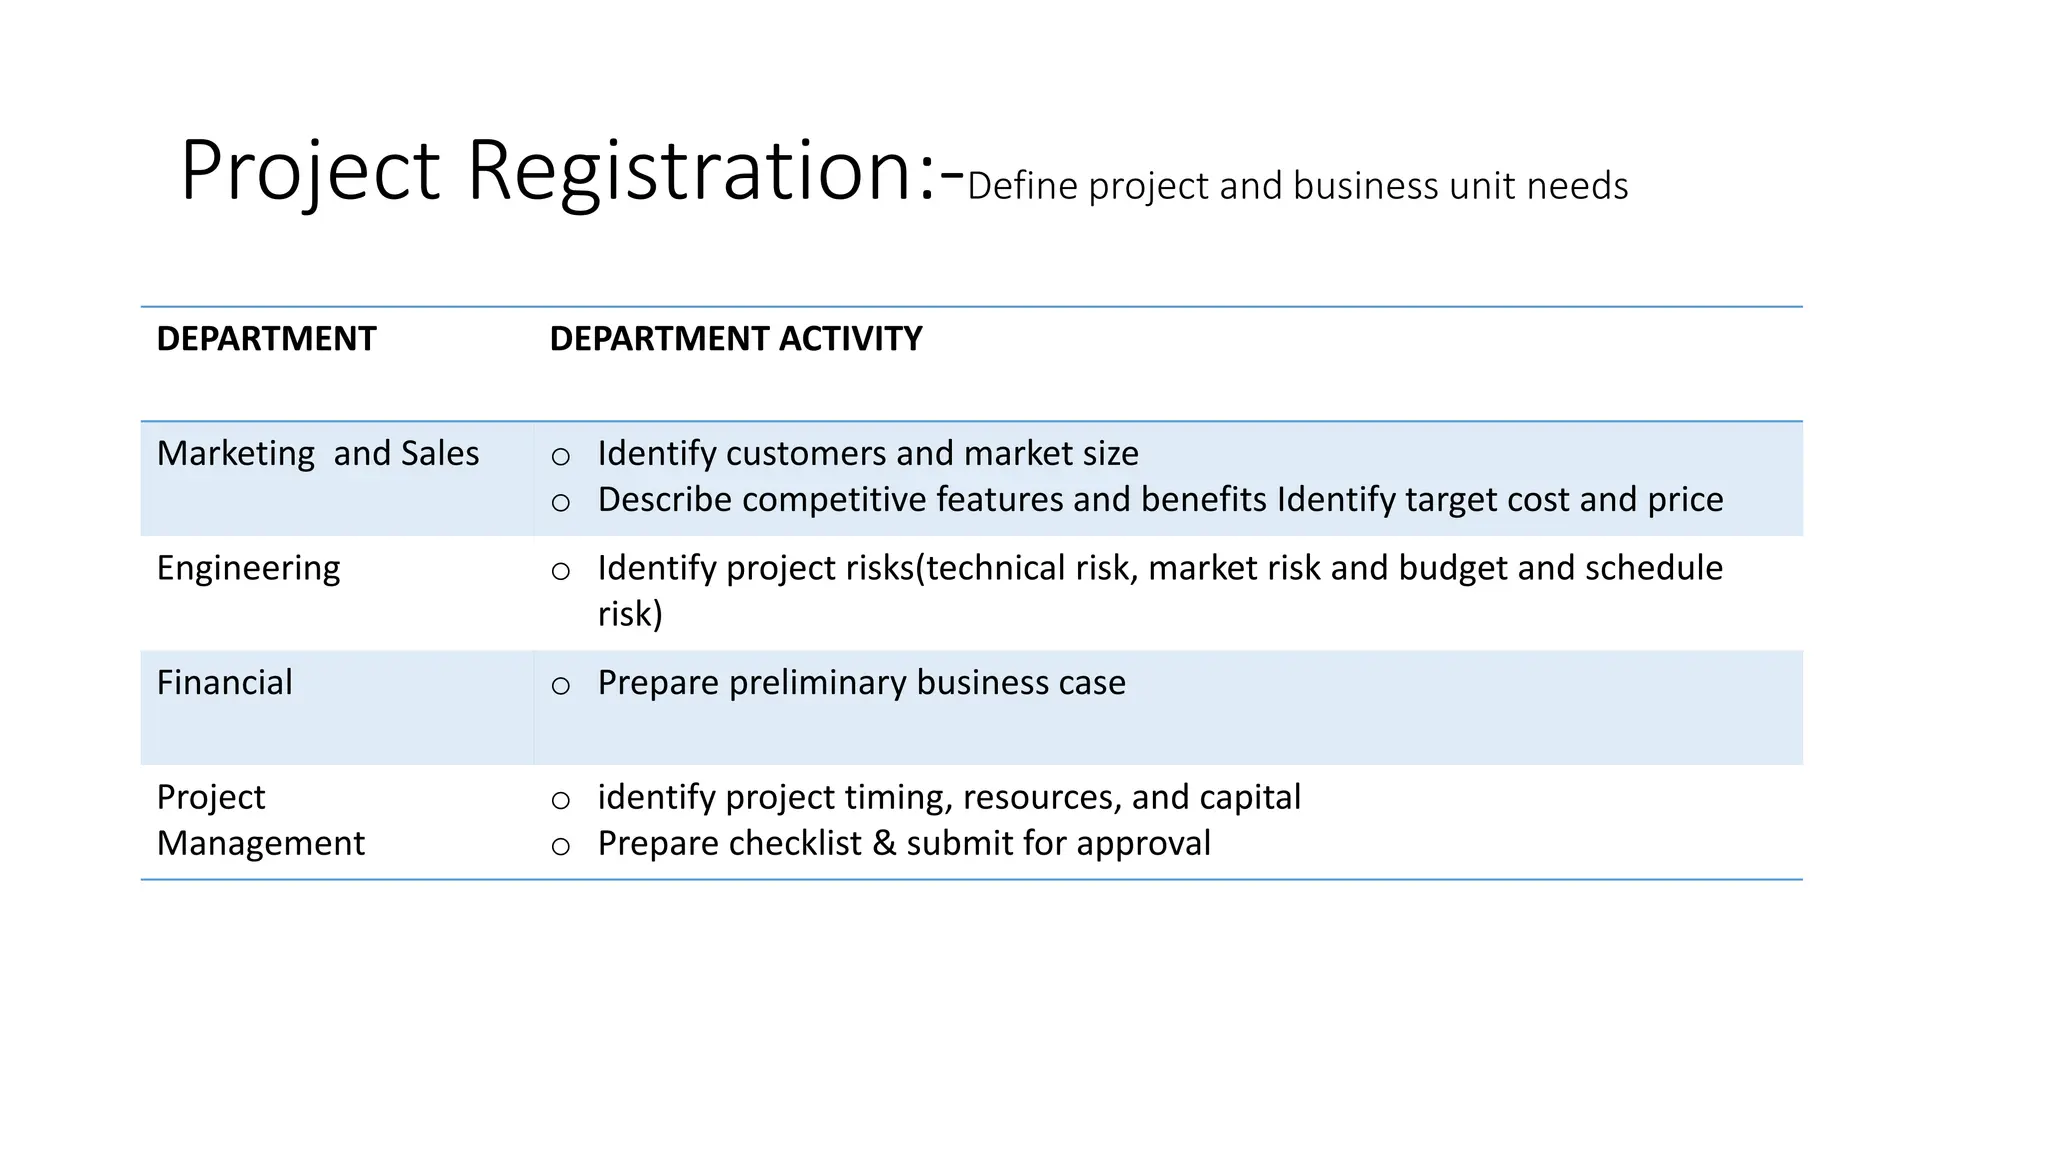This screenshot has height=1152, width=2048.
Task: Click 'Prepare checklist & submit for approval'
Action: [x=903, y=843]
